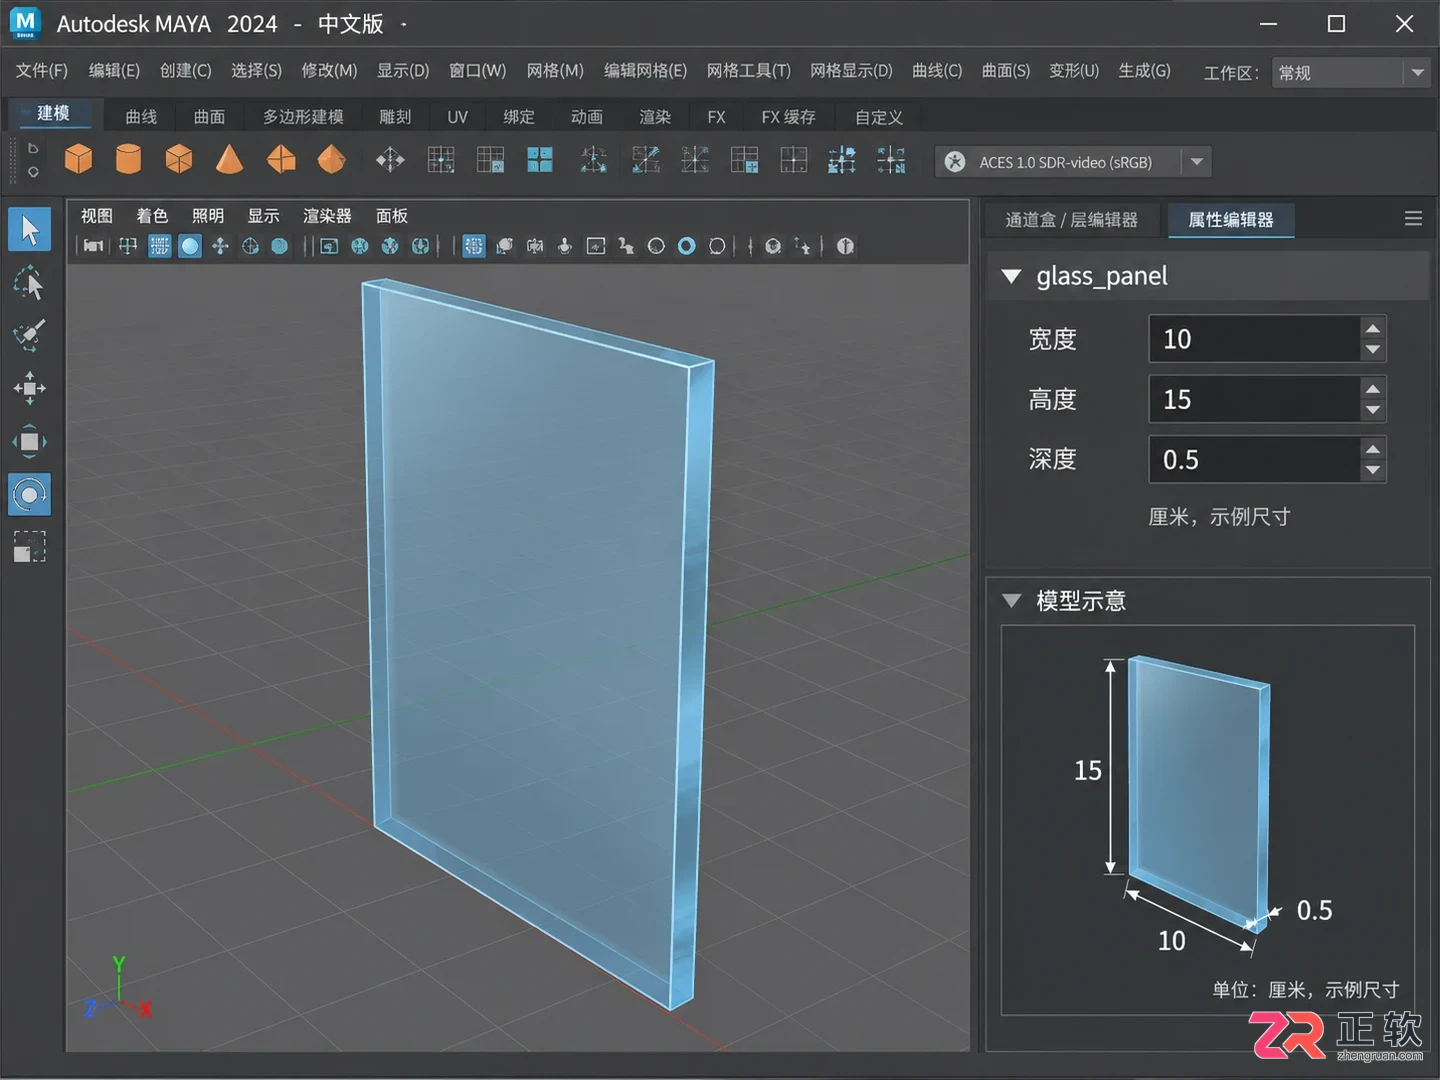Activate the Rotate tool in toolbox
The height and width of the screenshot is (1080, 1440).
(x=29, y=494)
